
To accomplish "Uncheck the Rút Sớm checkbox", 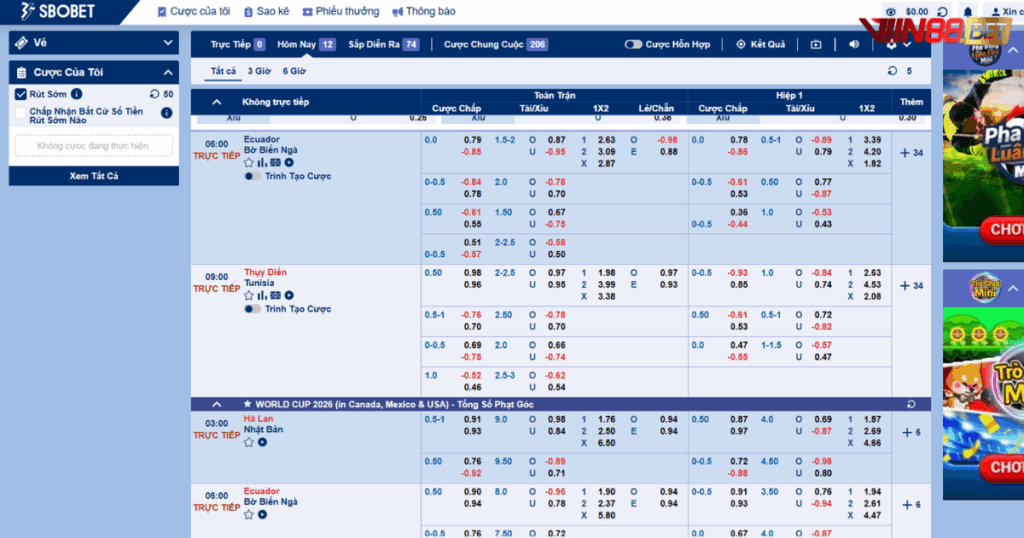I will tap(20, 94).
